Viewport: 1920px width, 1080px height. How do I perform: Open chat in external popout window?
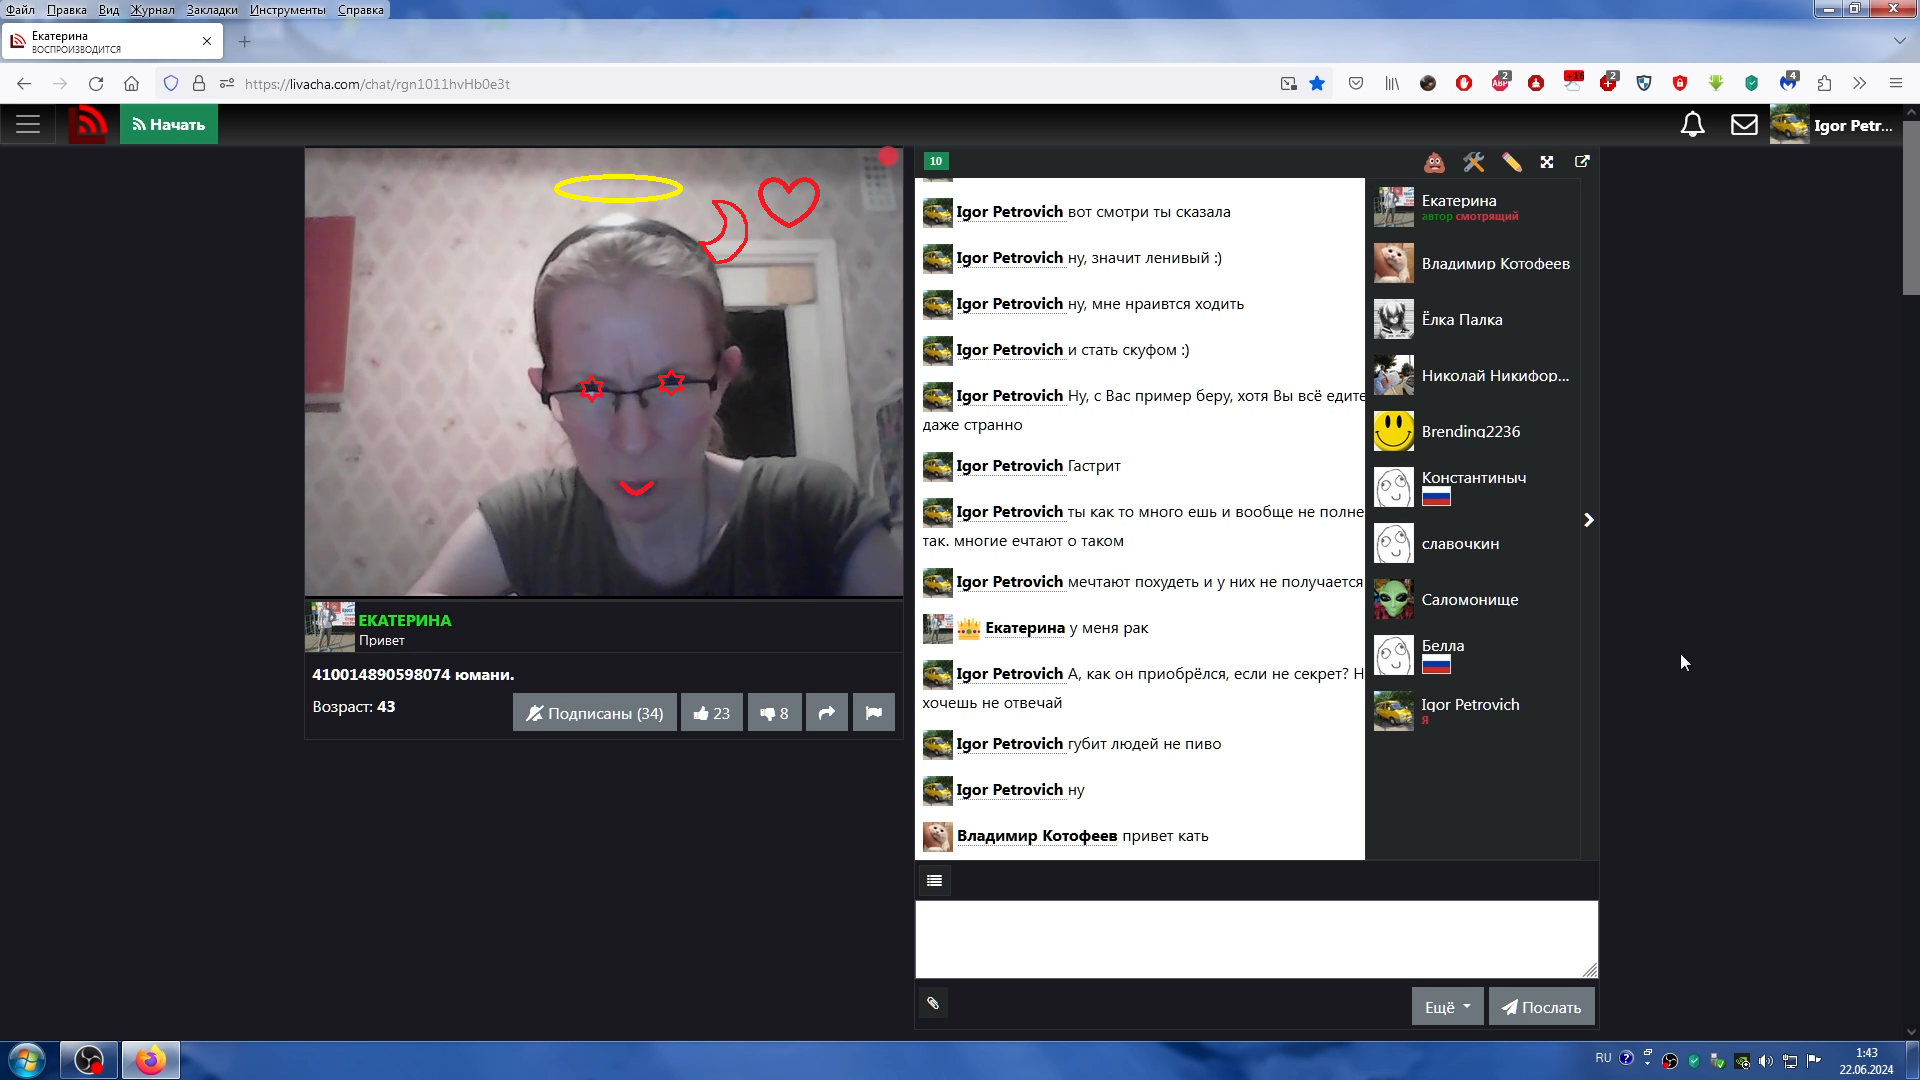pos(1582,162)
